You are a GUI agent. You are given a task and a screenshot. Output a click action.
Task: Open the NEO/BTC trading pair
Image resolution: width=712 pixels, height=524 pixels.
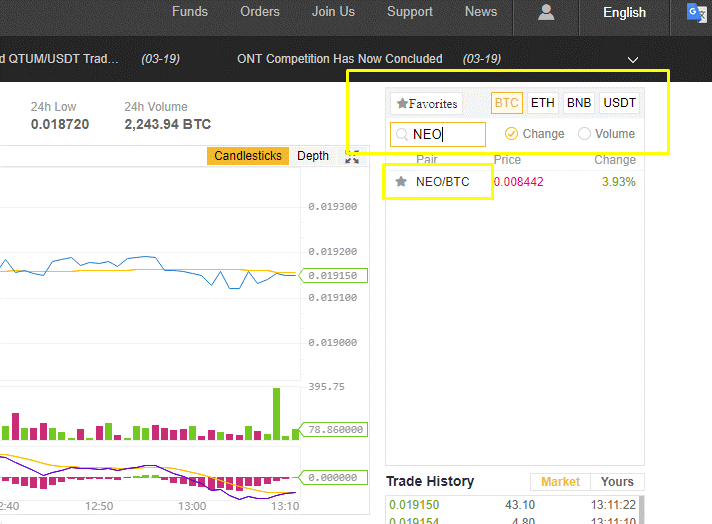click(443, 182)
